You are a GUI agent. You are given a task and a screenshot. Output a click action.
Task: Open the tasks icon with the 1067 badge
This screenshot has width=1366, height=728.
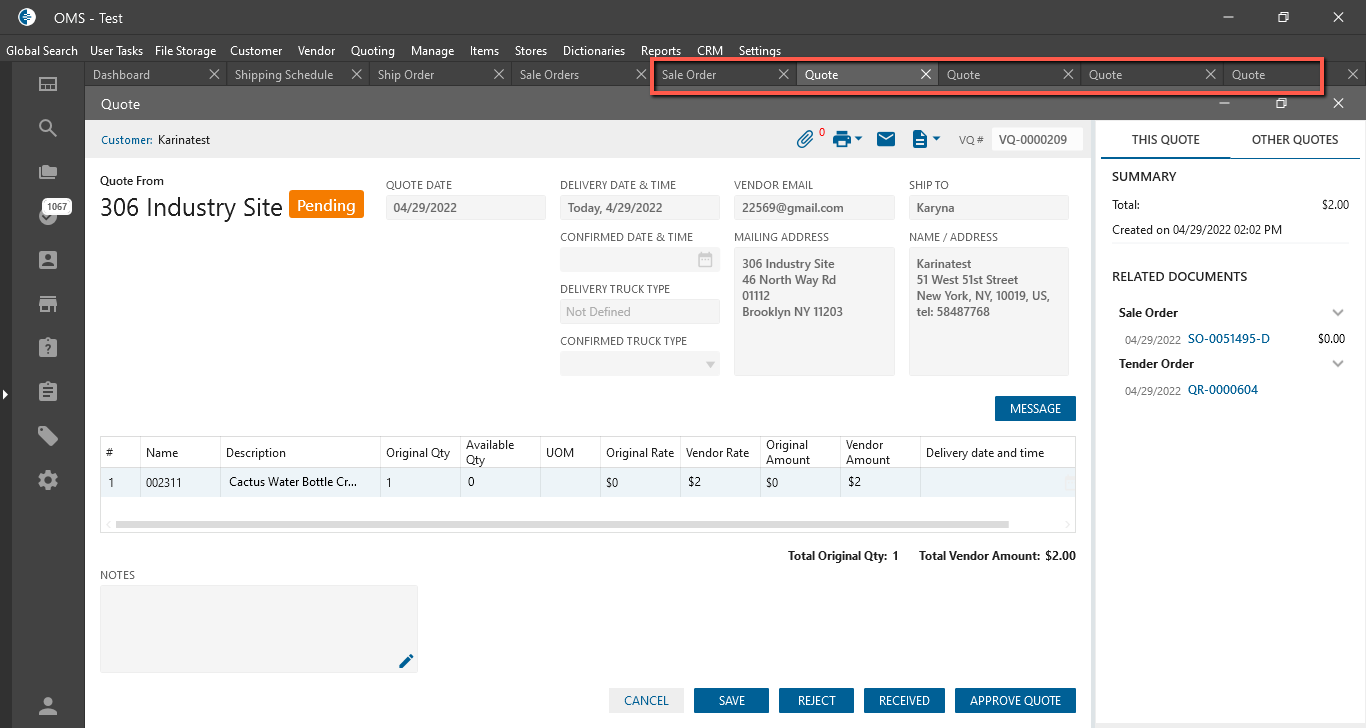tap(48, 215)
